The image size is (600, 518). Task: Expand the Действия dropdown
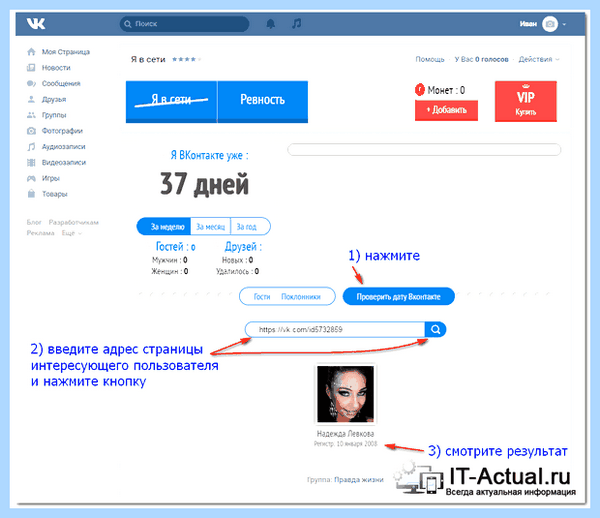pyautogui.click(x=539, y=59)
